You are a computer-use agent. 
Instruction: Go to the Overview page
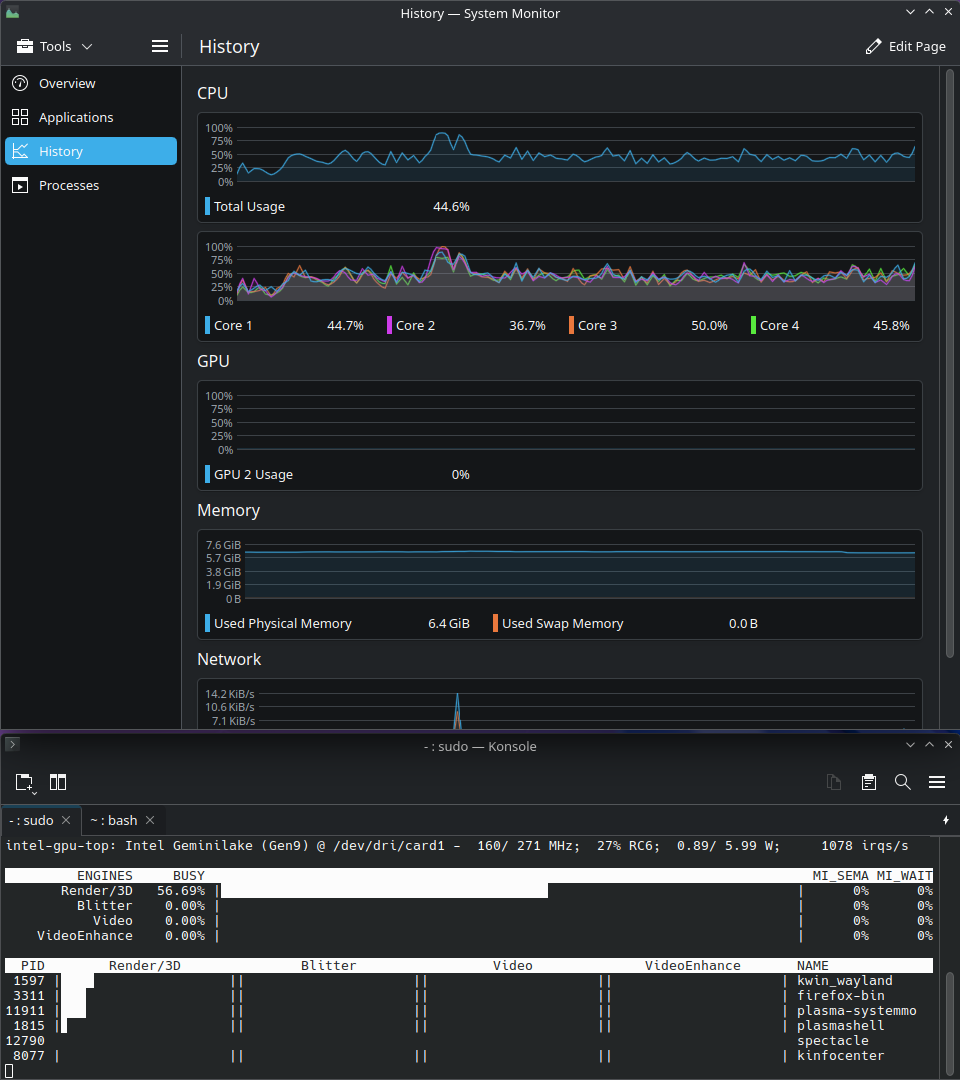tap(67, 84)
